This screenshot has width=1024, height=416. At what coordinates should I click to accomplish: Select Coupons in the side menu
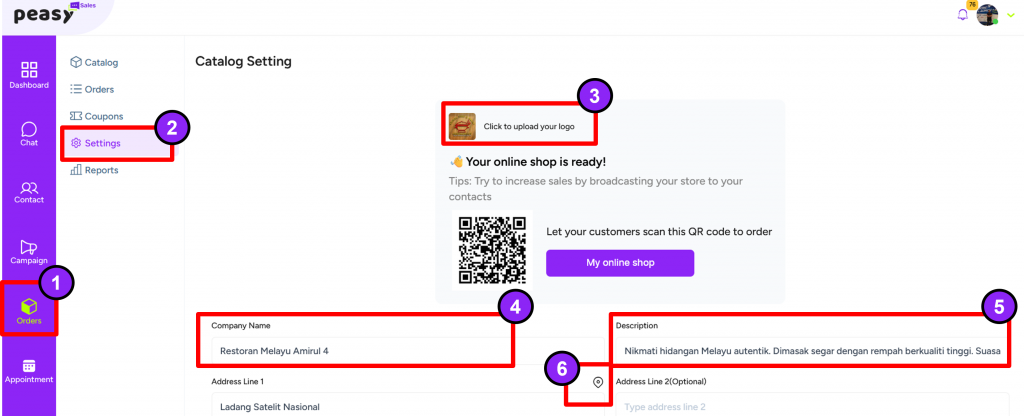coord(97,116)
